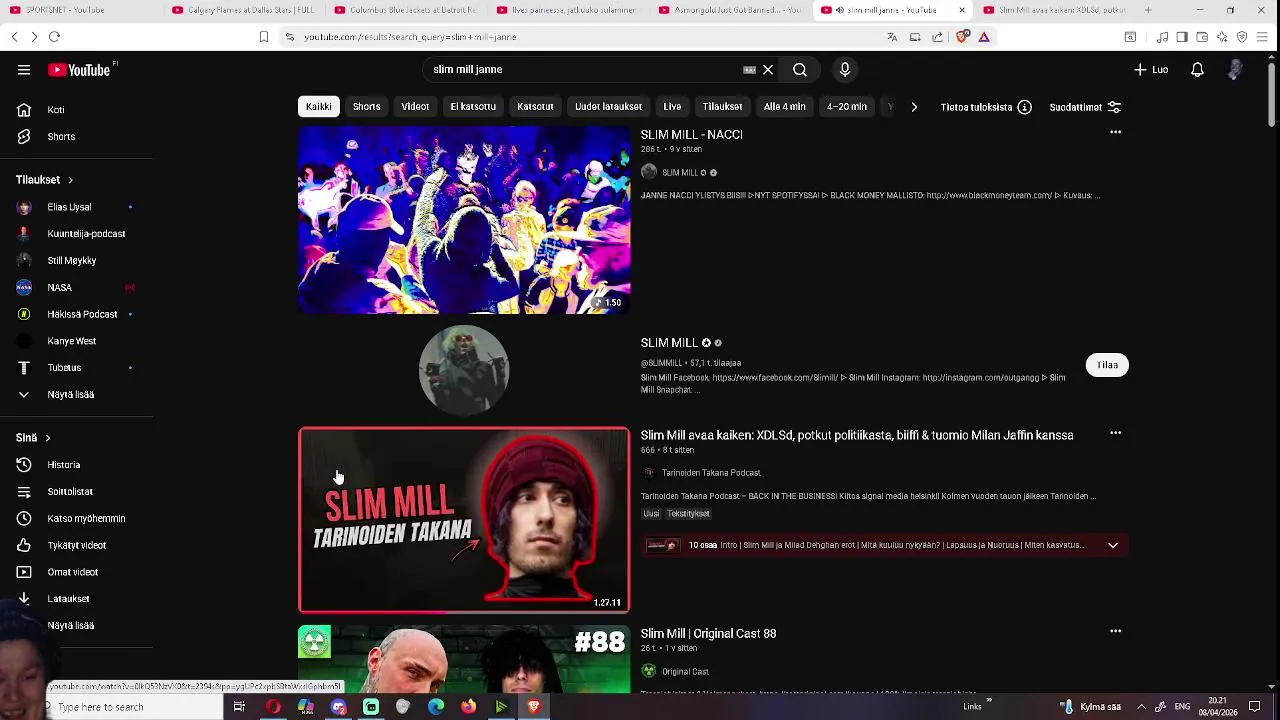Click the search magnifier button

coord(800,70)
